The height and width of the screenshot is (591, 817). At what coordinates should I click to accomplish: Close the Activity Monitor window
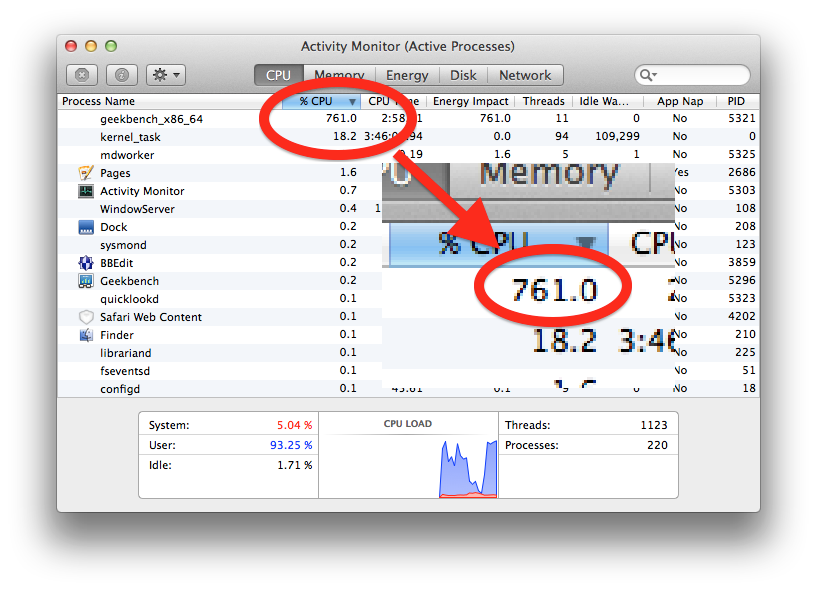71,46
